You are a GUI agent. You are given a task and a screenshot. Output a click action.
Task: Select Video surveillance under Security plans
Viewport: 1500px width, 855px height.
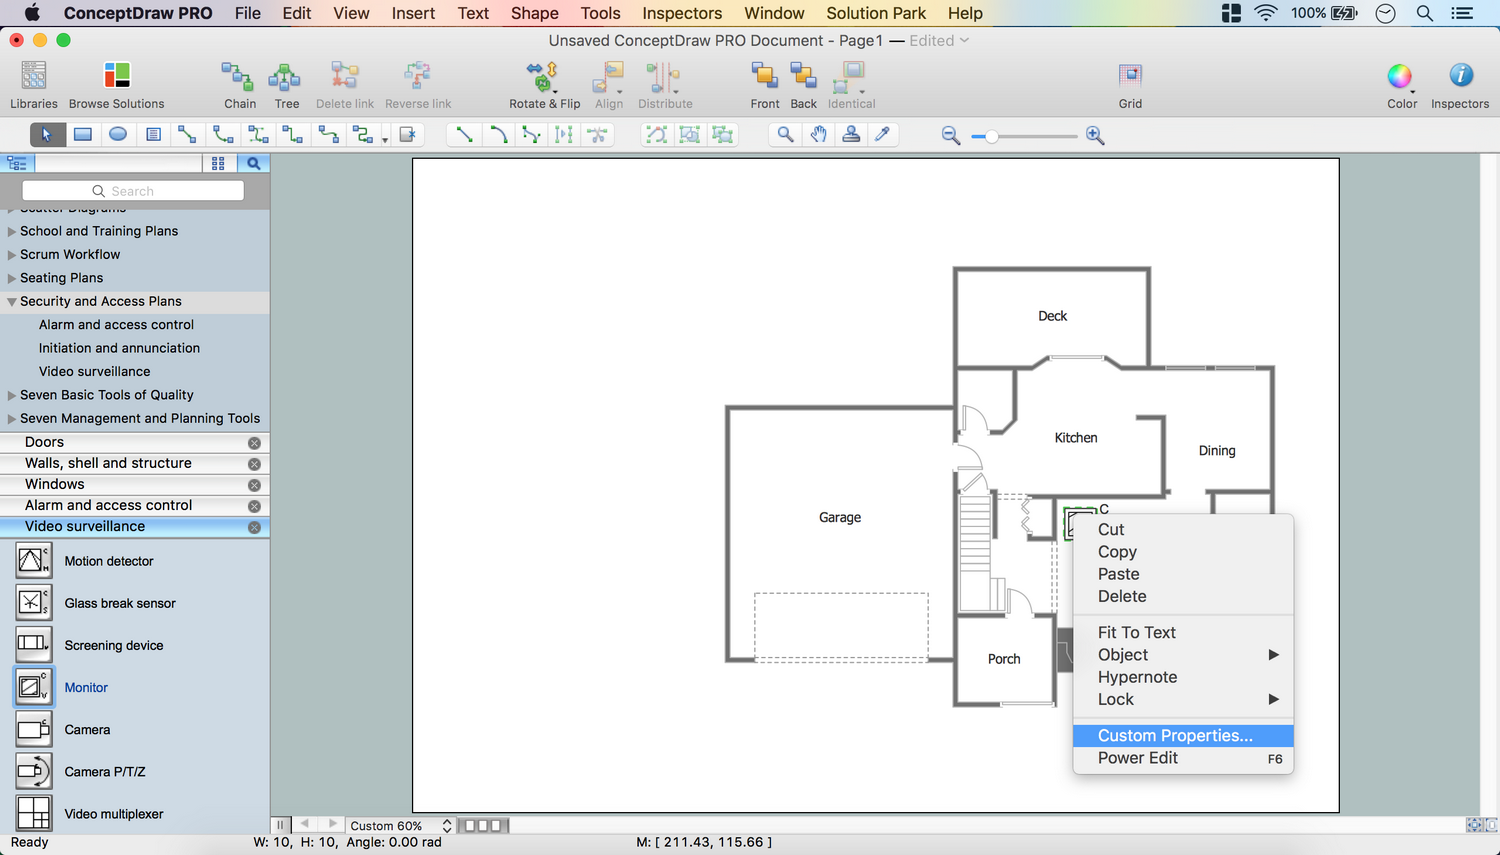click(x=94, y=372)
